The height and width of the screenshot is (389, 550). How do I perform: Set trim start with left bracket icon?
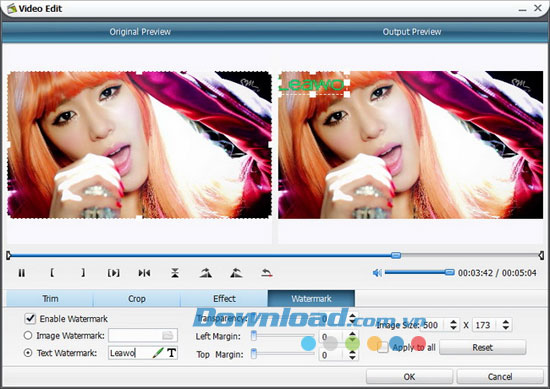pos(52,273)
